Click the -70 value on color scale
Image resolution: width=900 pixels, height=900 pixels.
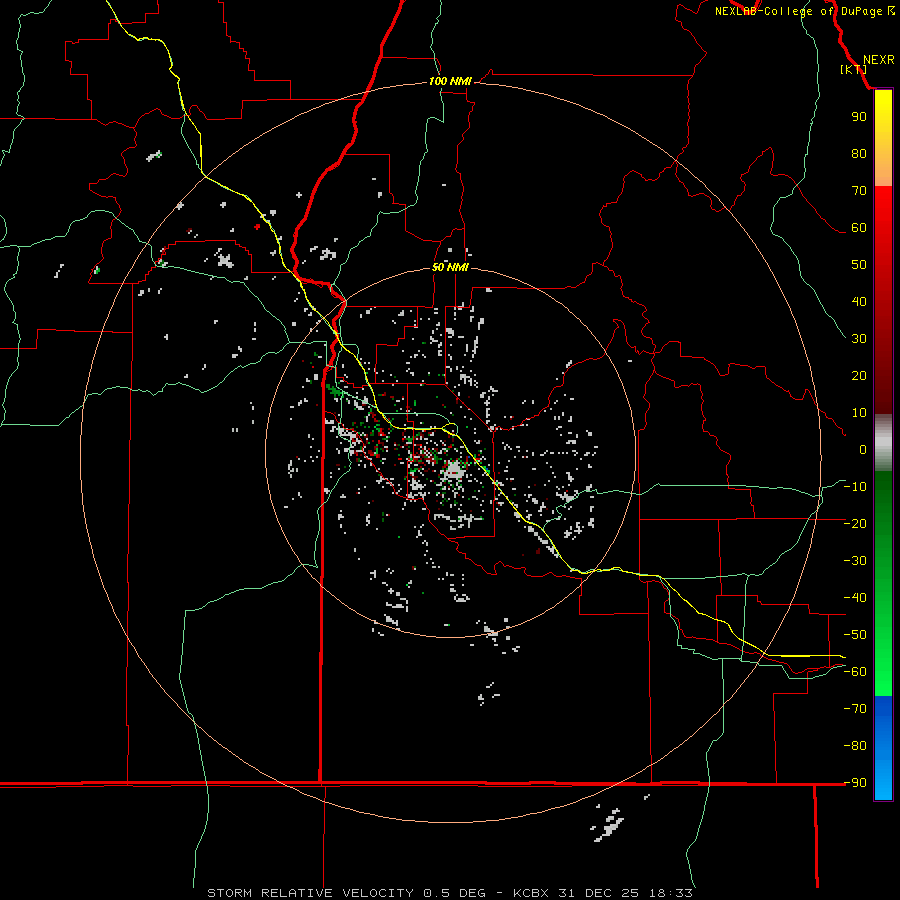click(855, 709)
